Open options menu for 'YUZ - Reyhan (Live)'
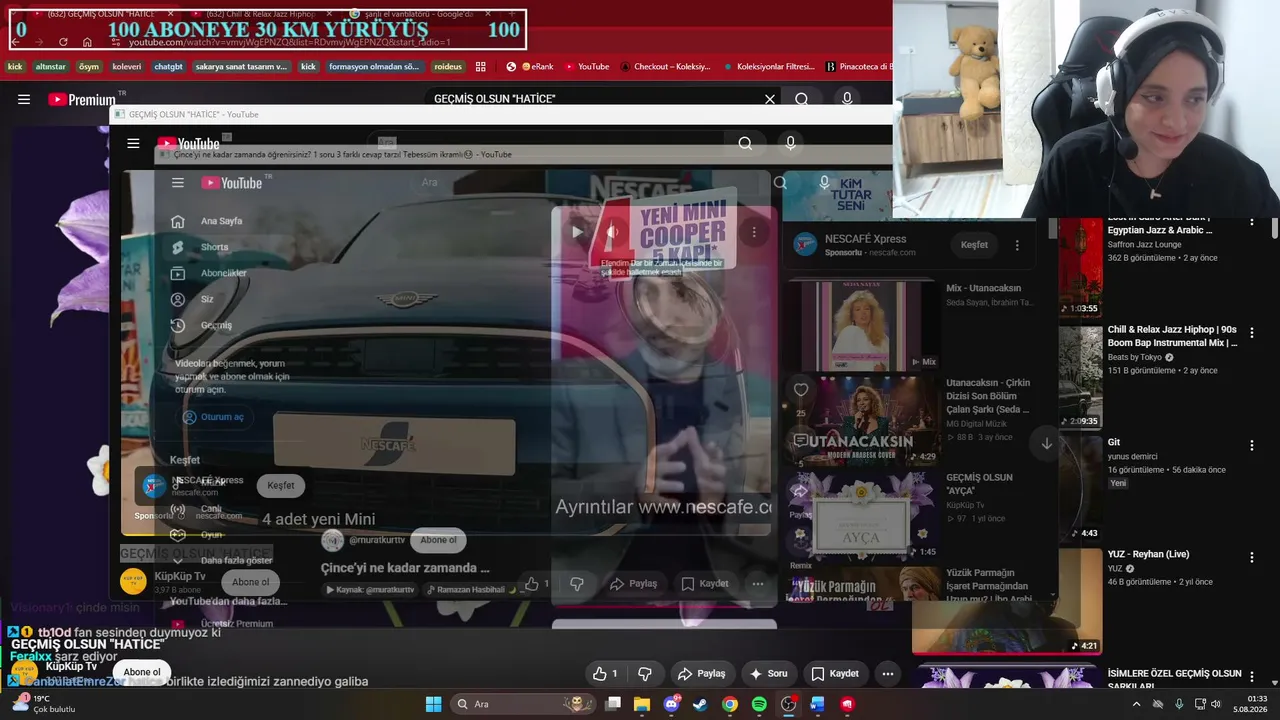 click(1251, 558)
